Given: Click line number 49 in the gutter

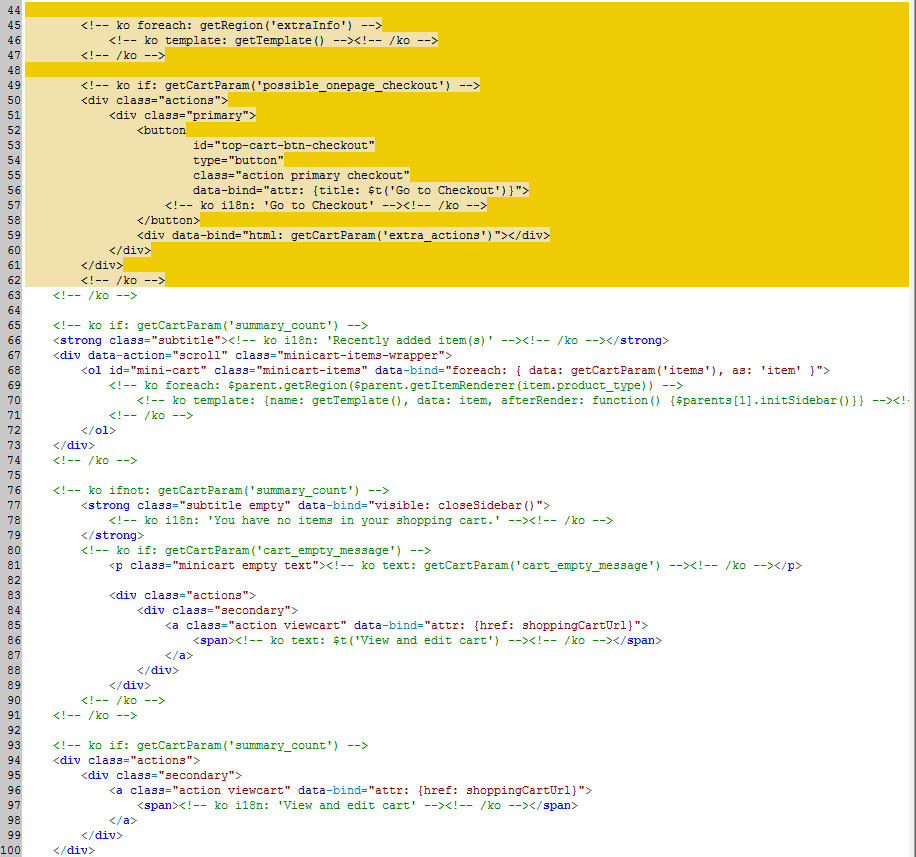Looking at the screenshot, I should coord(12,85).
